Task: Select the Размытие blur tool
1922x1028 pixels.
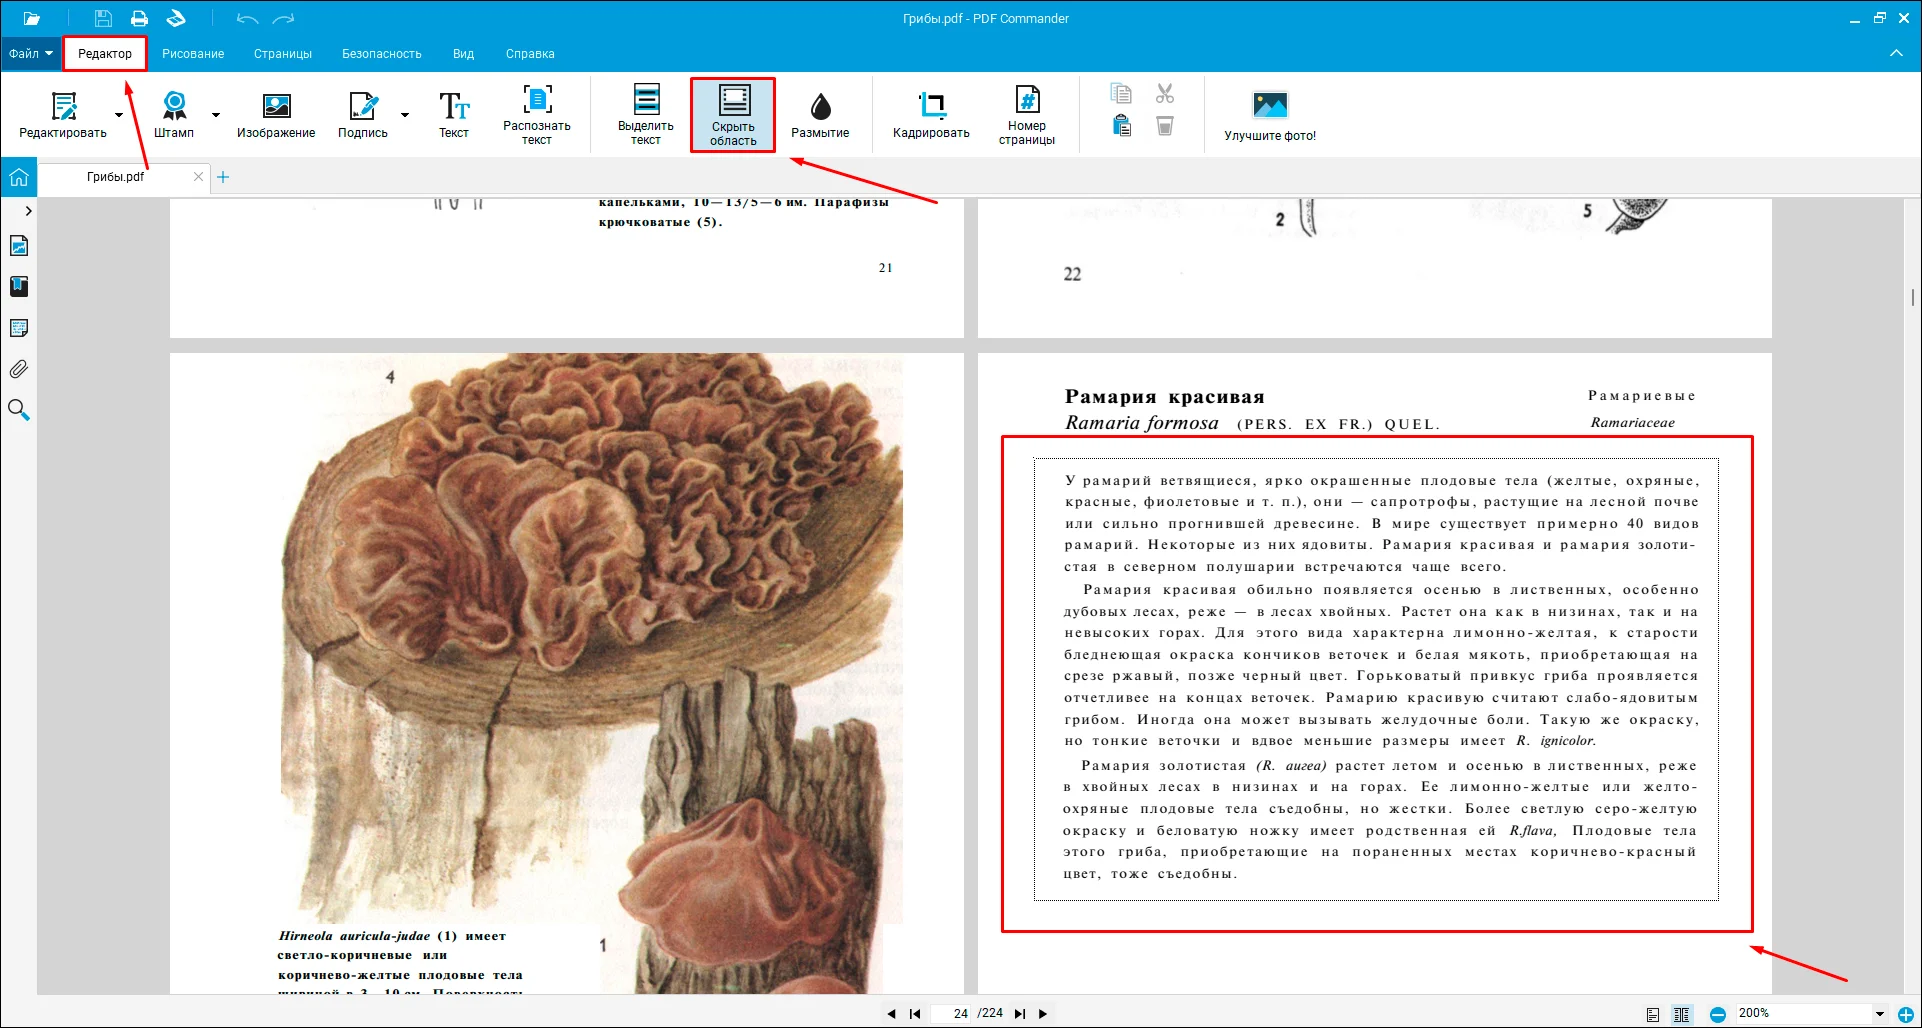Action: (x=820, y=115)
